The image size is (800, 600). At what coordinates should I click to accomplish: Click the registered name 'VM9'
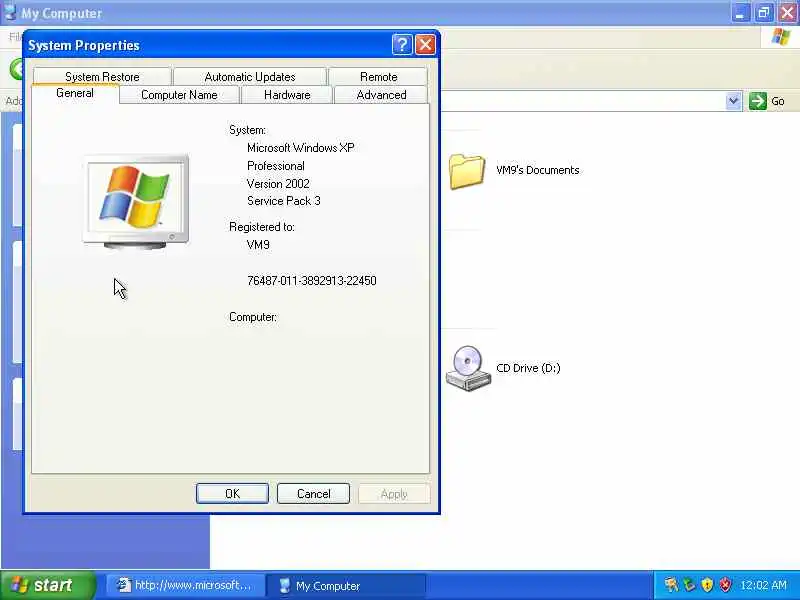pos(258,245)
